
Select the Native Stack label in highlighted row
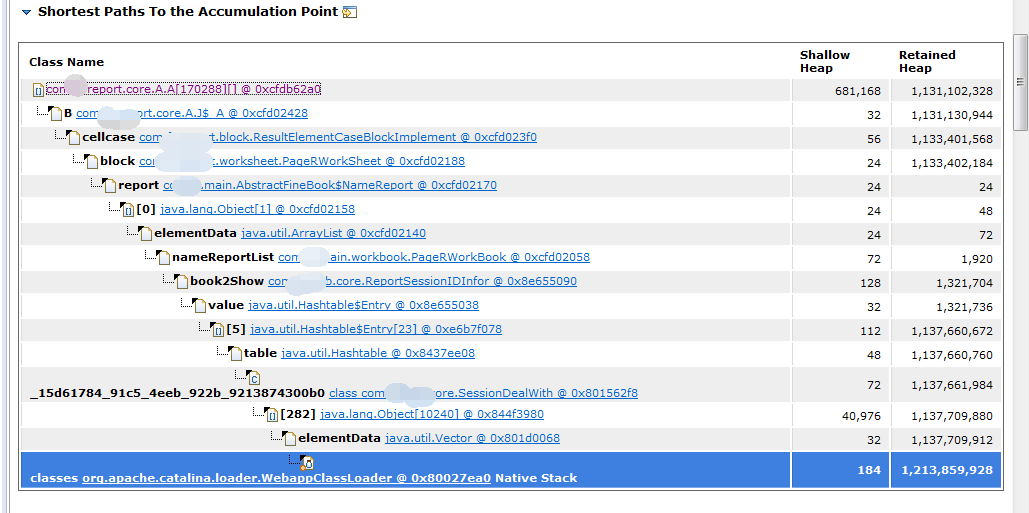pyautogui.click(x=536, y=478)
